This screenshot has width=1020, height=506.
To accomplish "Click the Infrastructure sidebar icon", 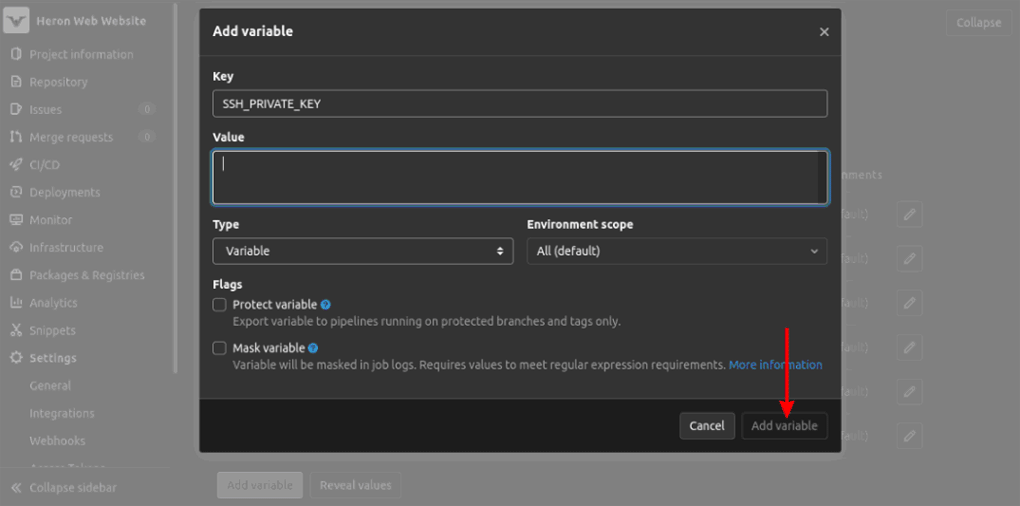I will click(16, 248).
